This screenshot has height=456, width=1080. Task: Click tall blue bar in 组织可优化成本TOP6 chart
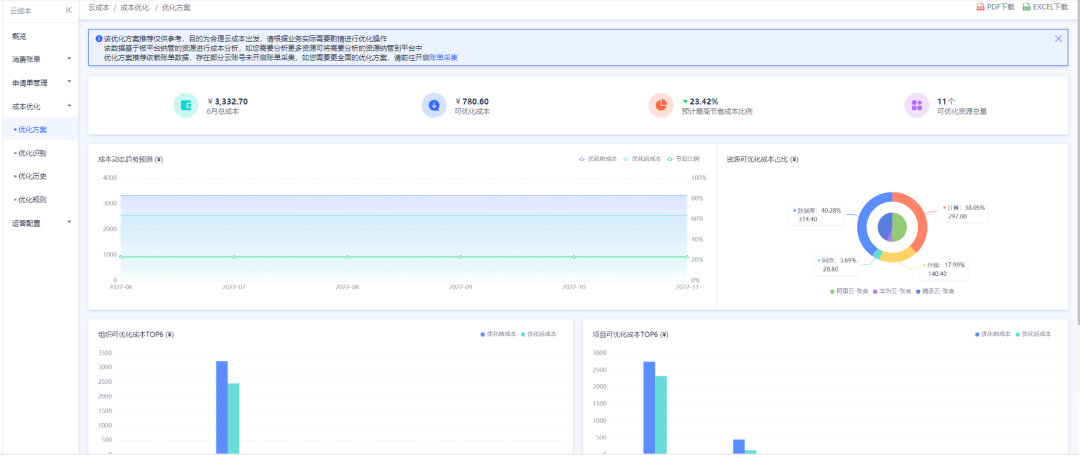coord(222,407)
